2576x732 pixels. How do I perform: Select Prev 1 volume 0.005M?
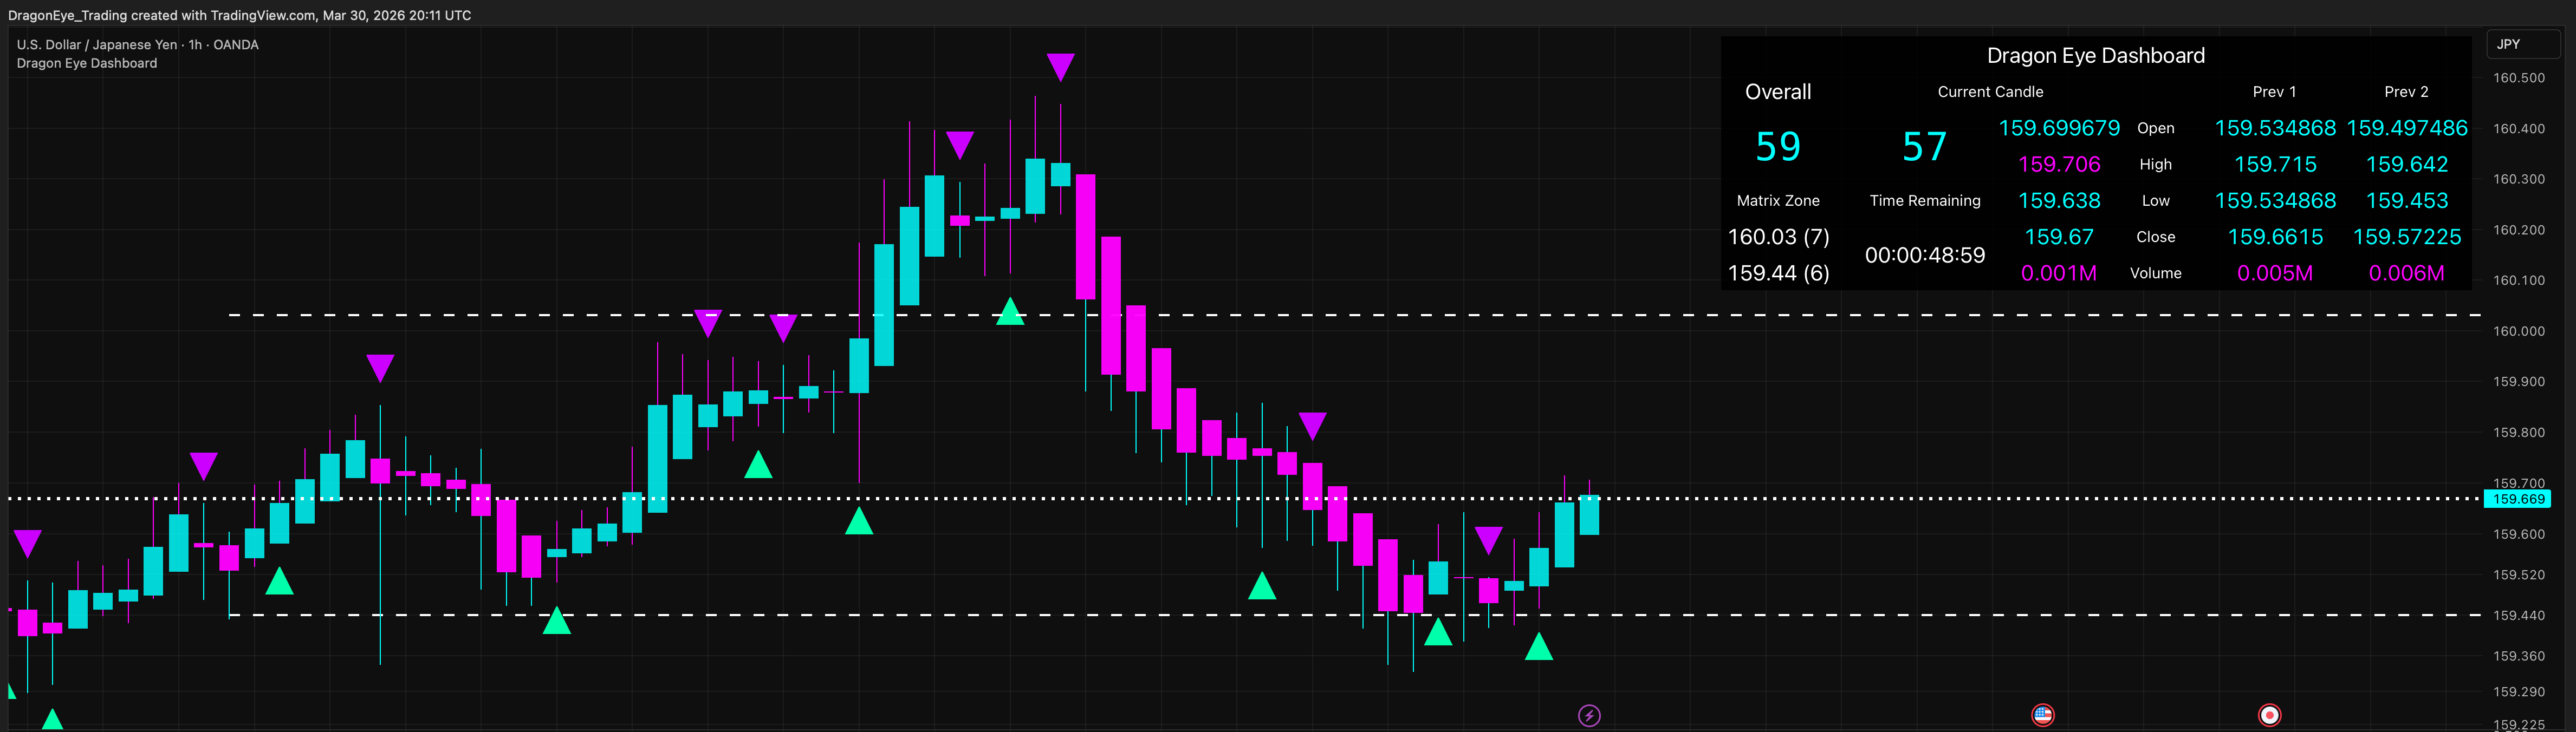point(2275,273)
